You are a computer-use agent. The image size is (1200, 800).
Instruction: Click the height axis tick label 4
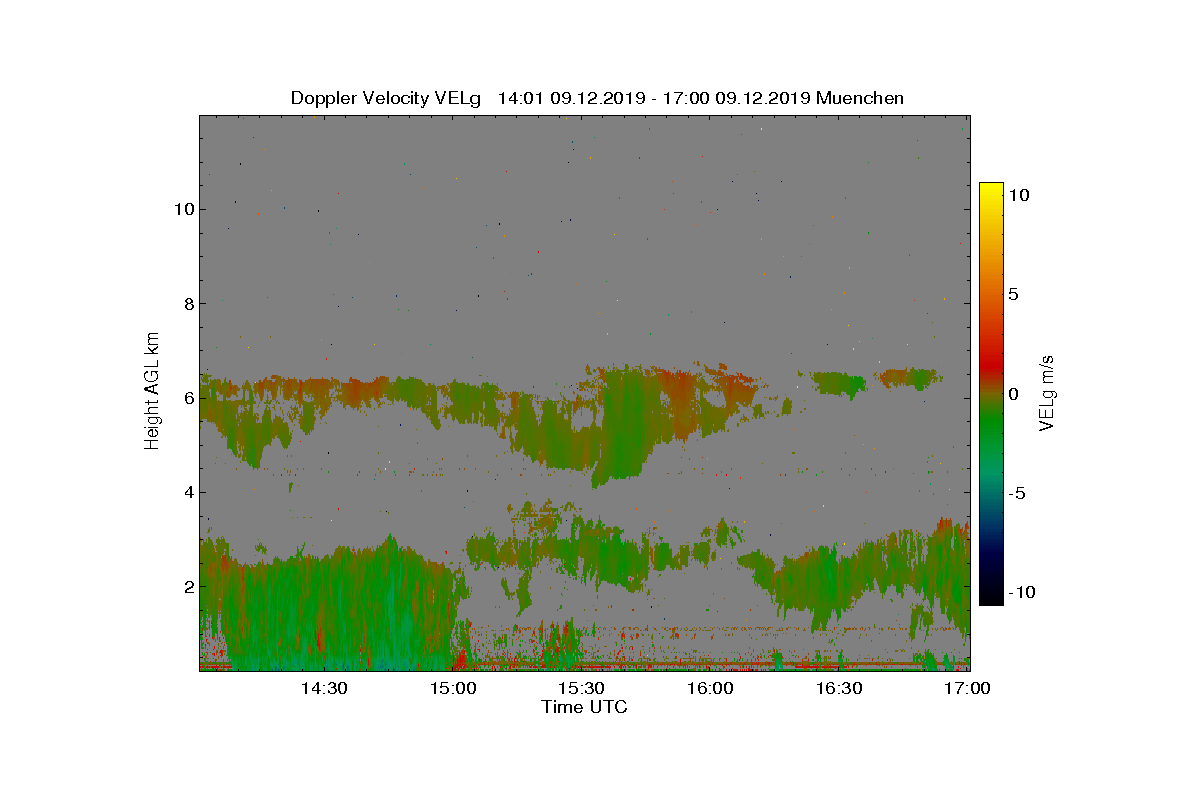tap(187, 492)
